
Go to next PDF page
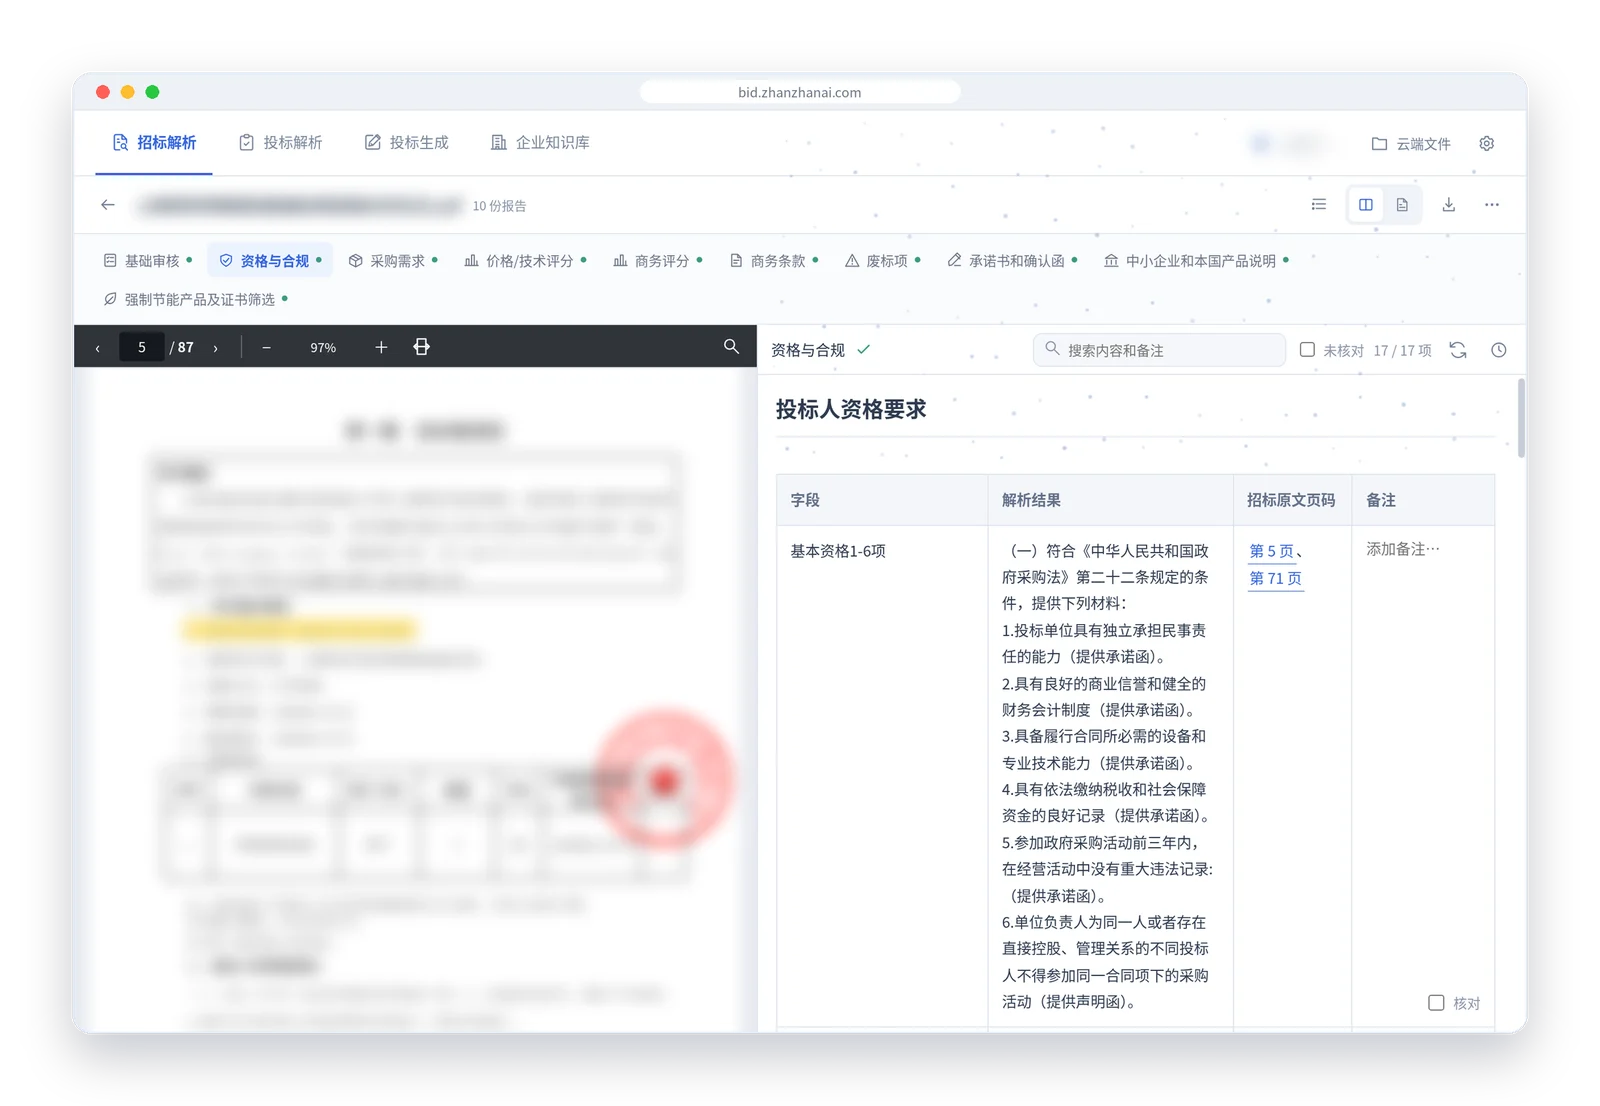pos(215,348)
